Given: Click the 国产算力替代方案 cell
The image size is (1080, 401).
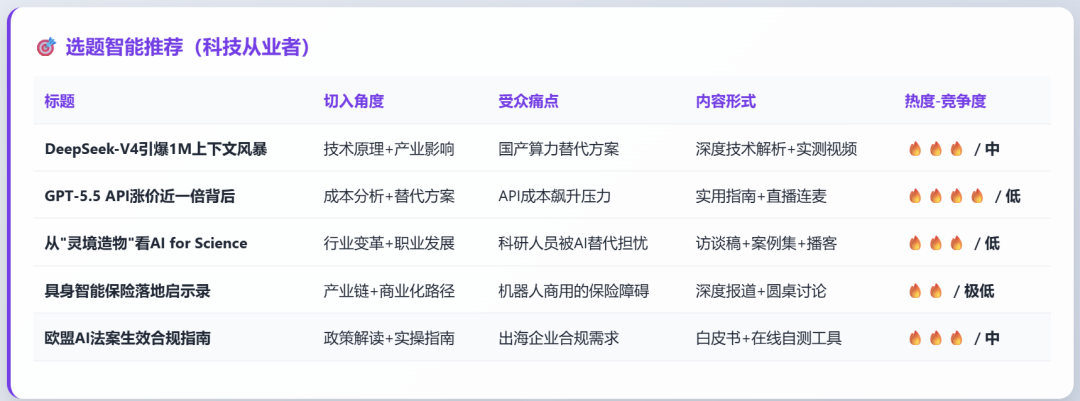Looking at the screenshot, I should tap(559, 149).
